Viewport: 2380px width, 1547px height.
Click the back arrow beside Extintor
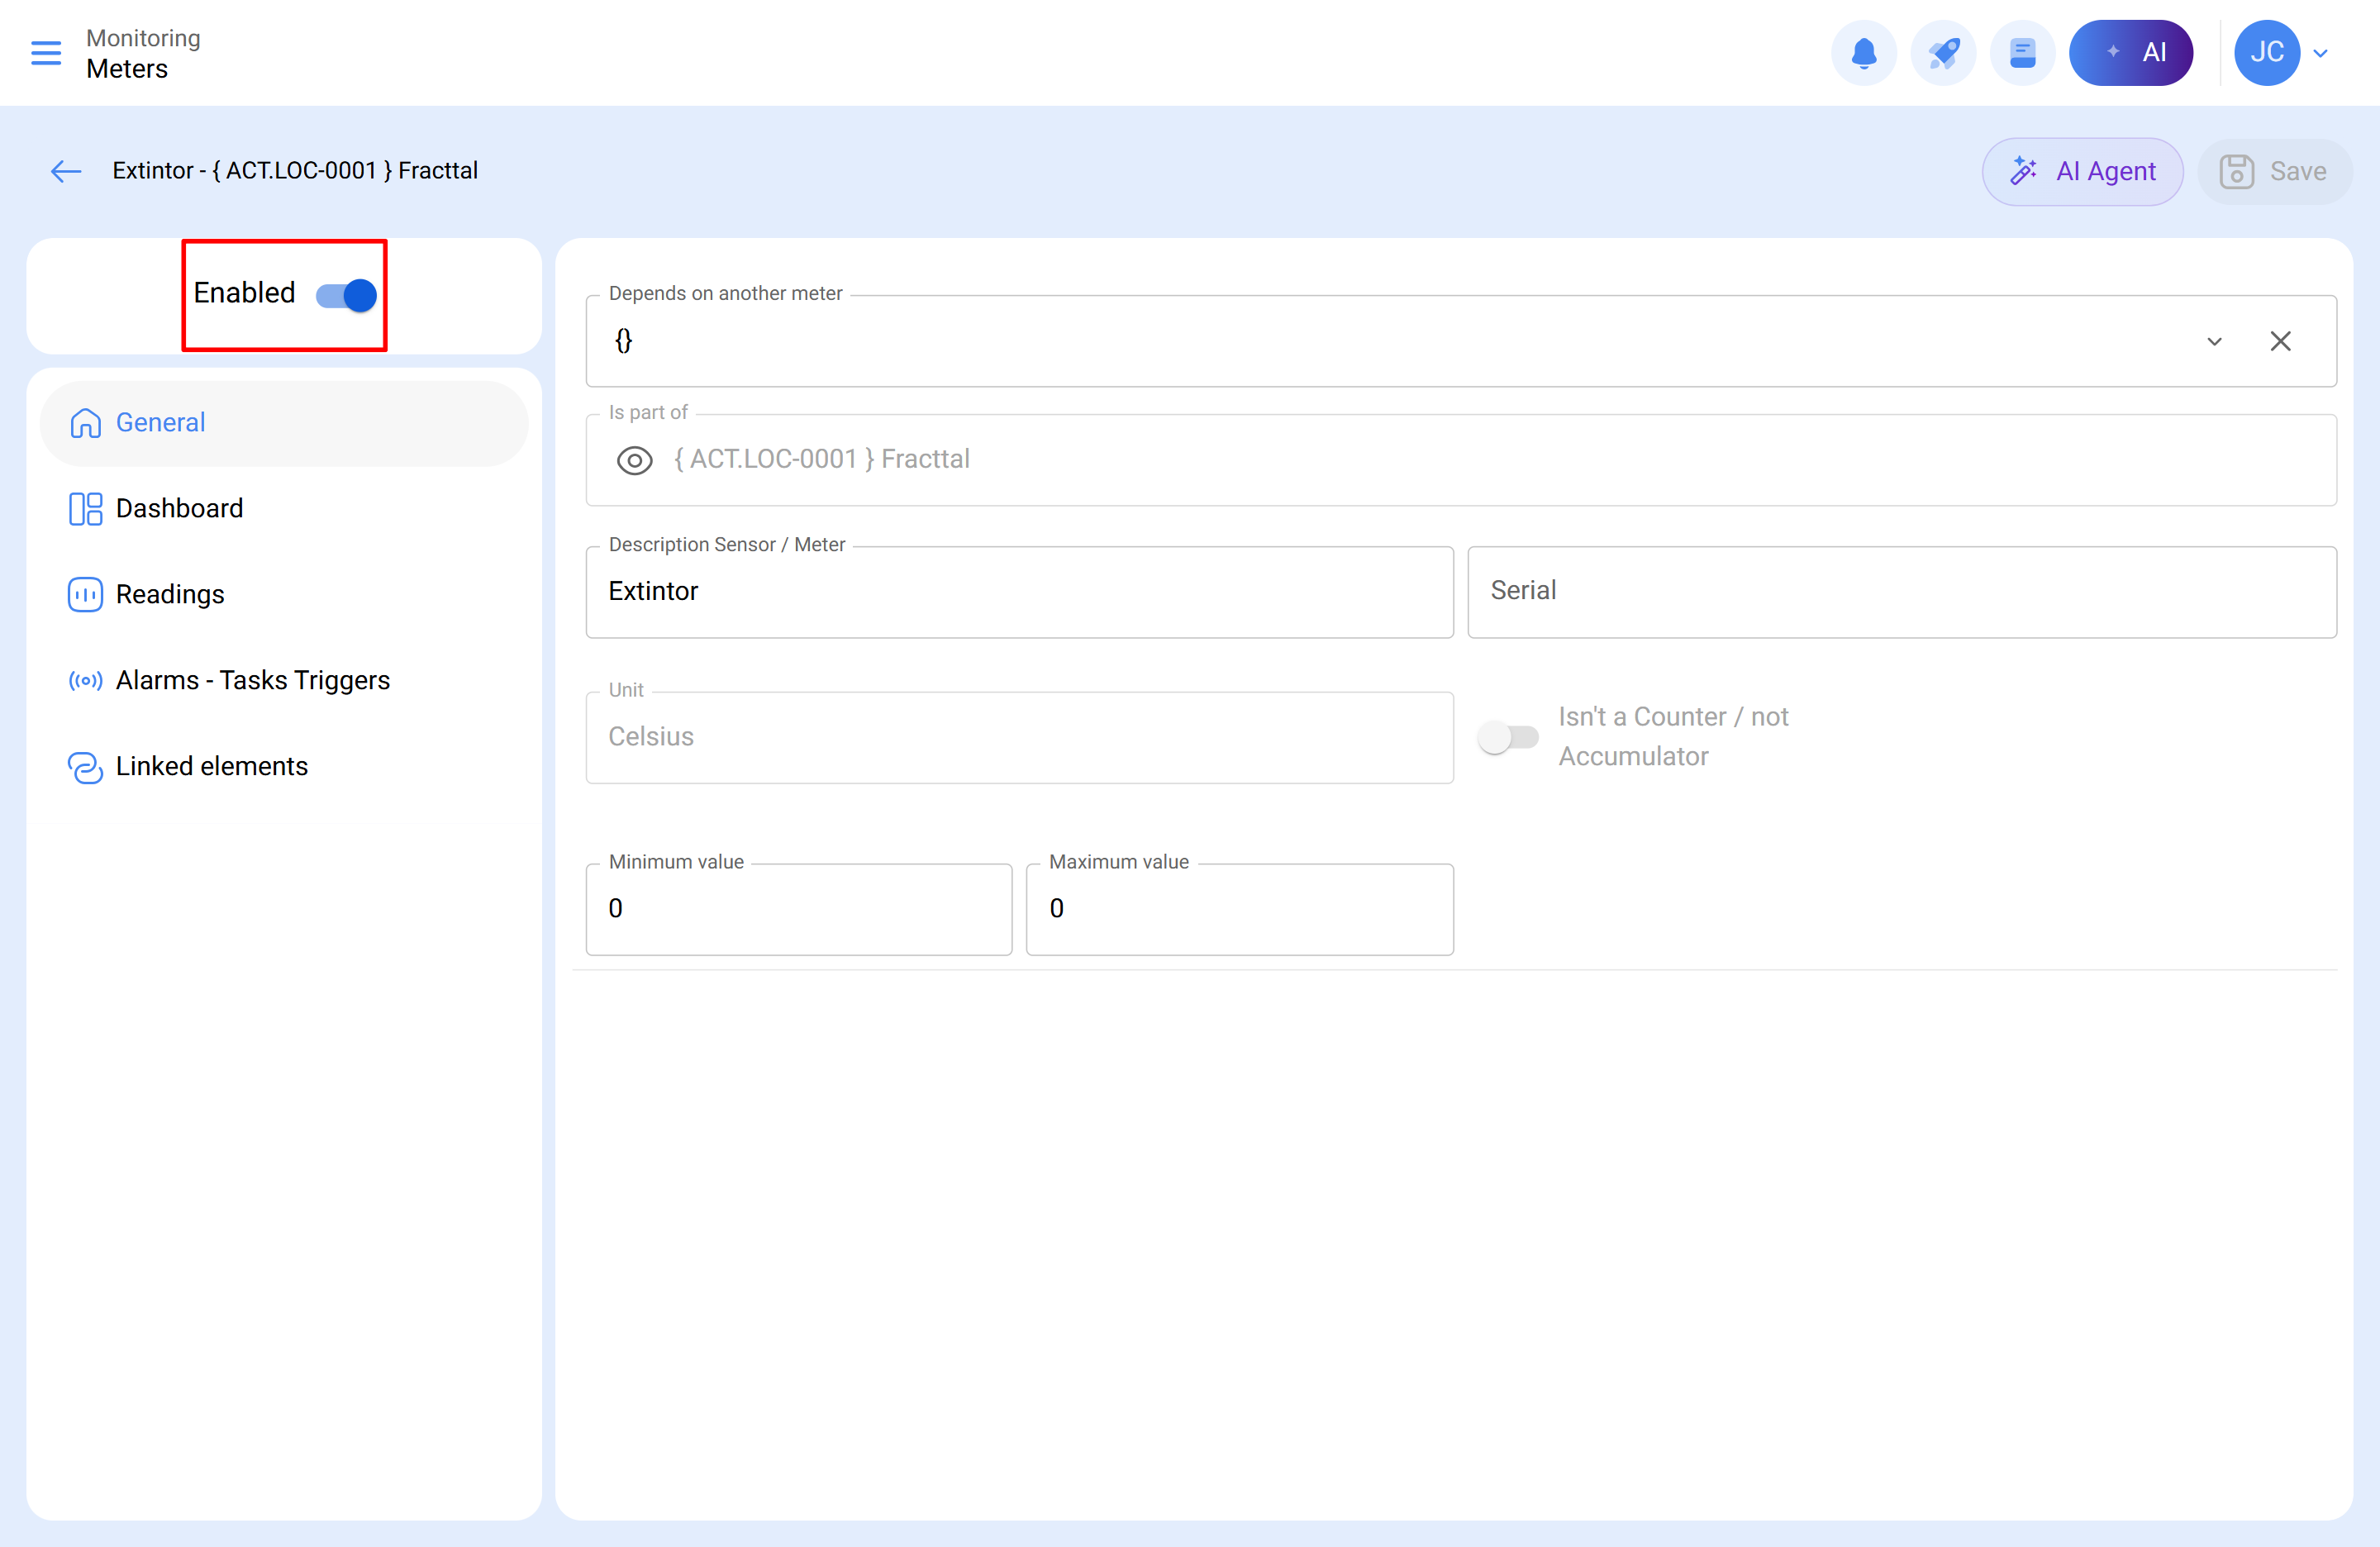[x=66, y=171]
